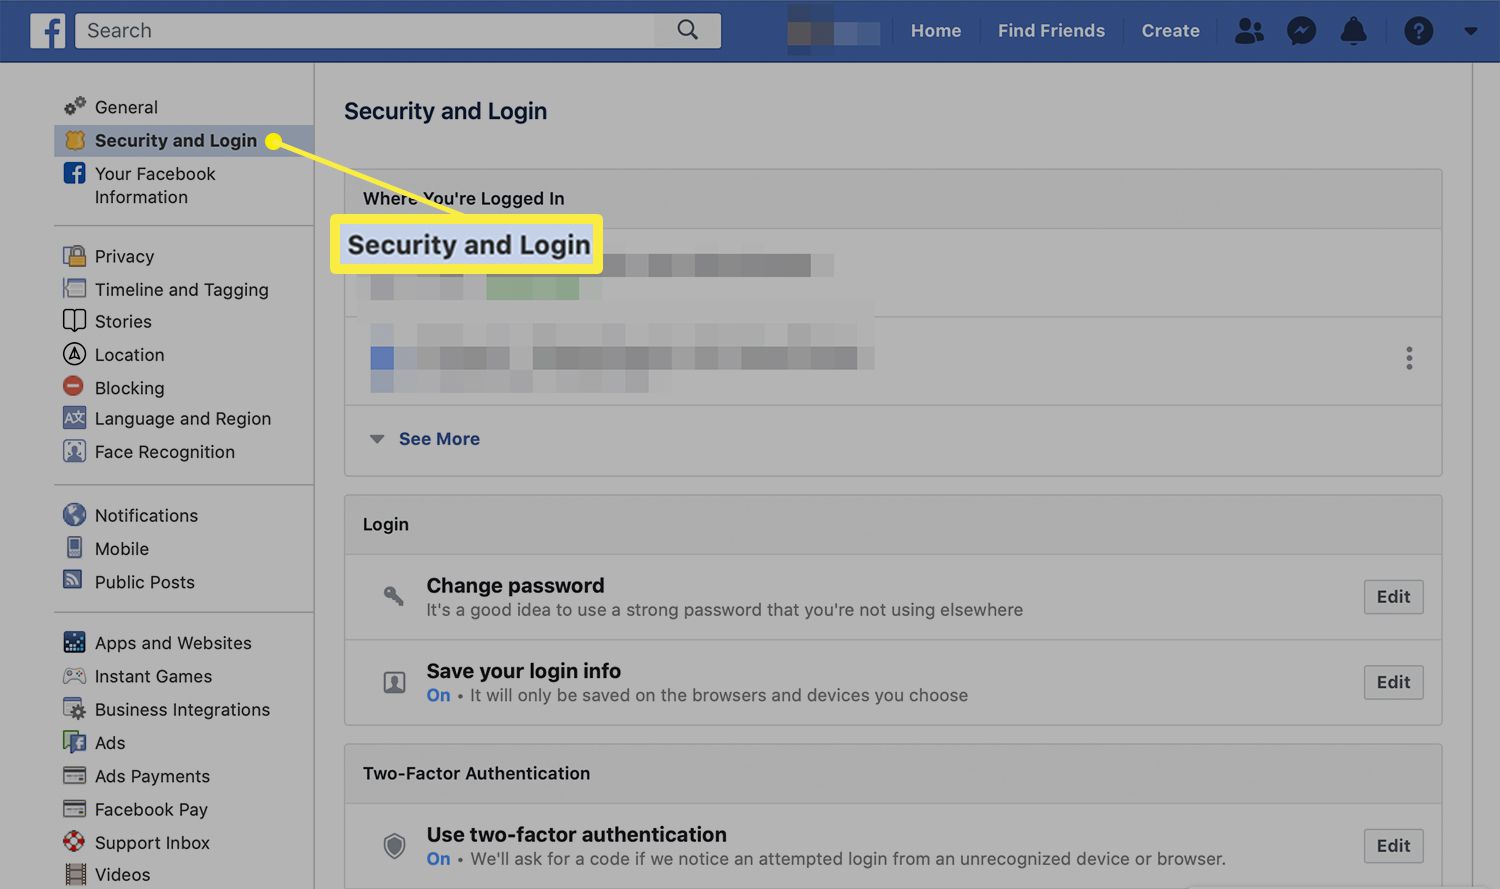The width and height of the screenshot is (1500, 889).
Task: Go to Home in top bar
Action: point(936,31)
